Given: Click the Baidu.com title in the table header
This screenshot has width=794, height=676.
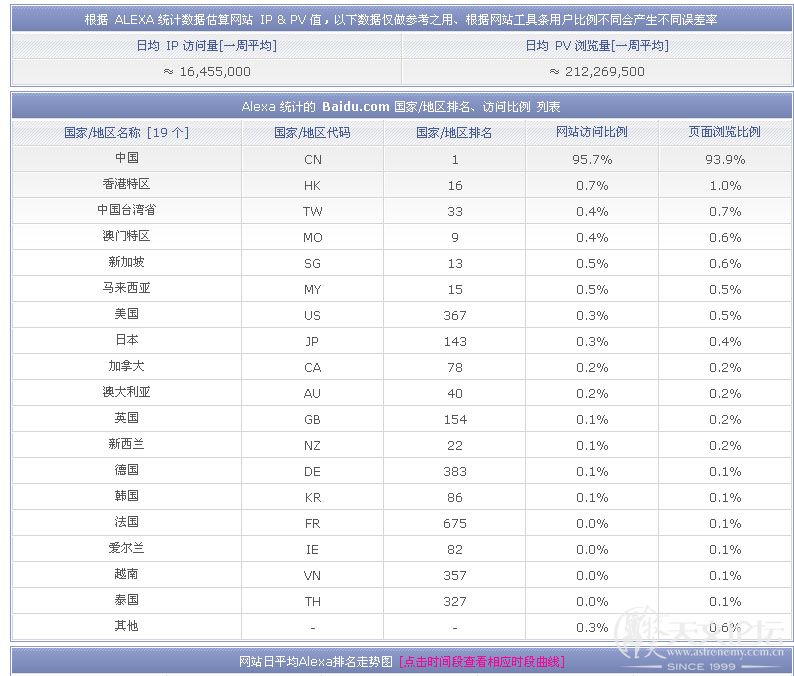Looking at the screenshot, I should coord(355,107).
